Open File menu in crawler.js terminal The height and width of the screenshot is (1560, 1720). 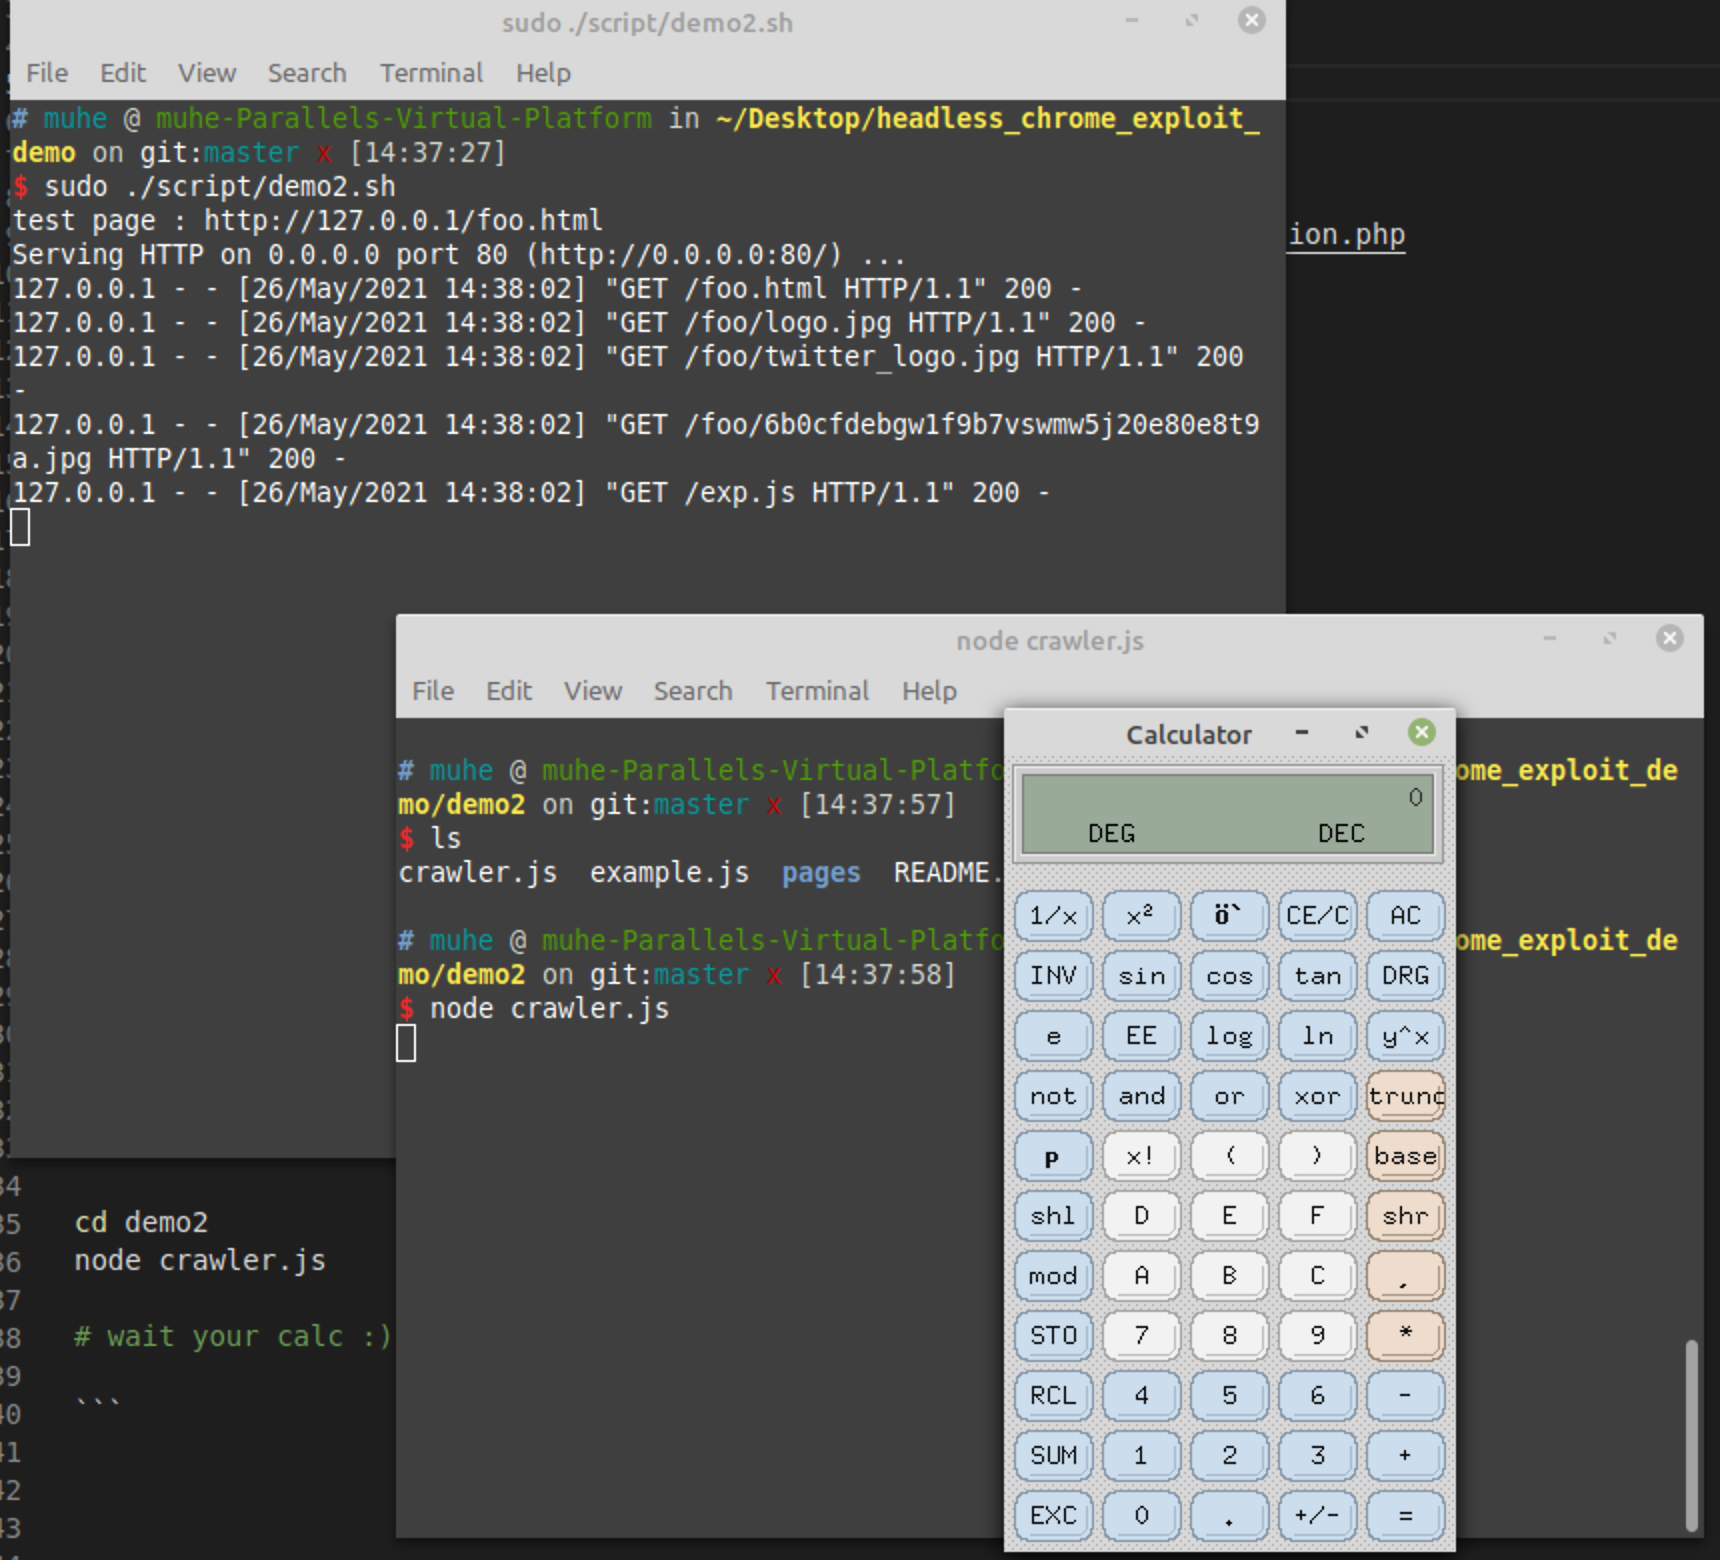[x=433, y=691]
